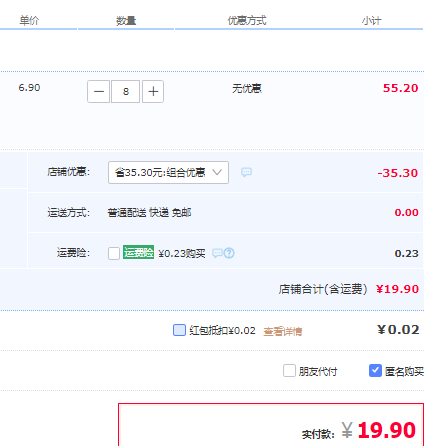Image resolution: width=443 pixels, height=446 pixels.
Task: Select the 数量 column header
Action: tap(126, 21)
